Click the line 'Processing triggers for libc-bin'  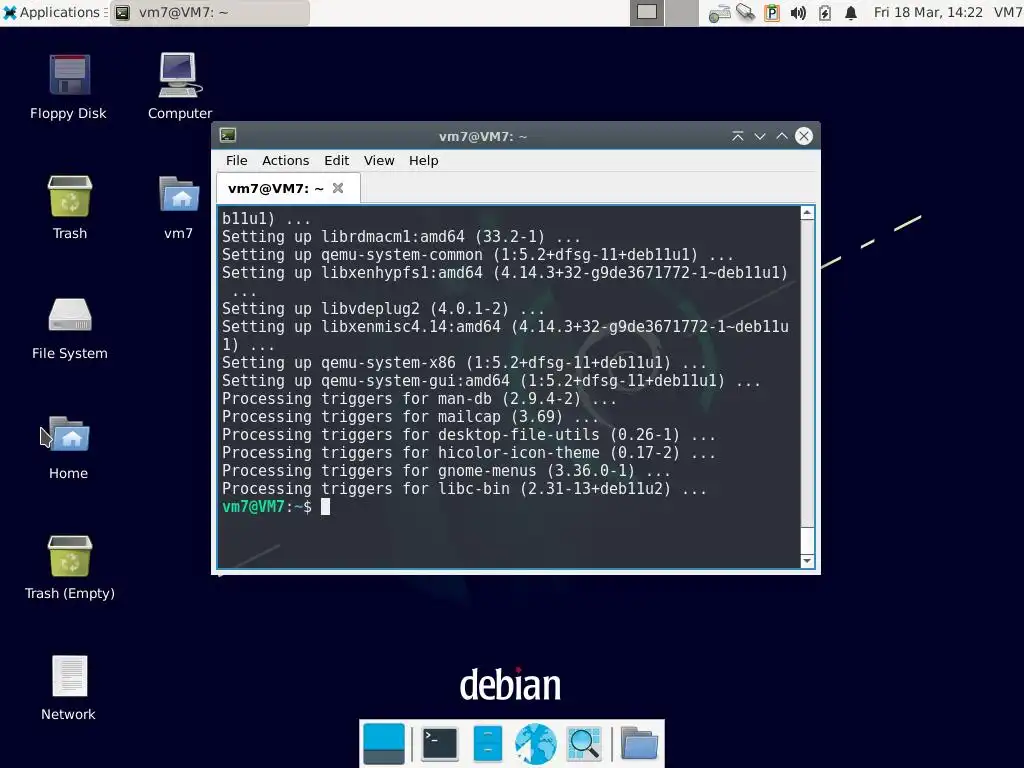464,489
